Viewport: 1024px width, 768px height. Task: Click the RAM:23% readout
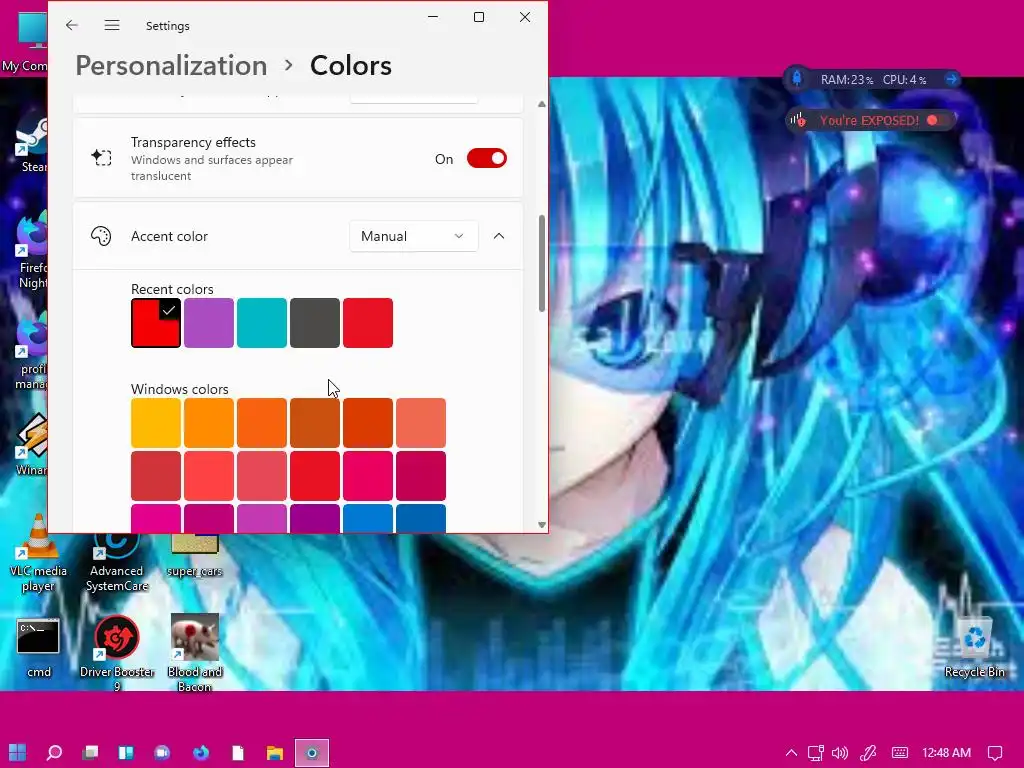click(846, 80)
